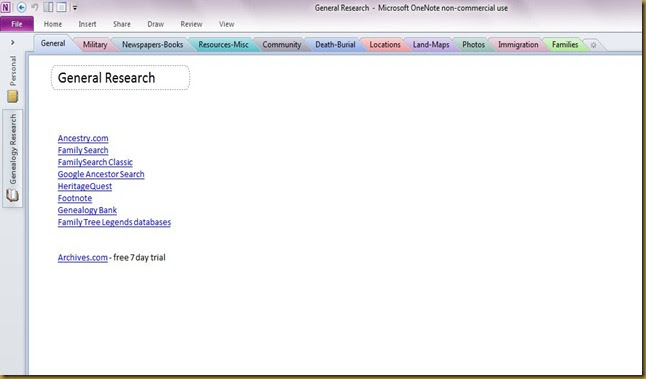Open Family Tree Legends databases link
646x379 pixels.
tap(114, 222)
